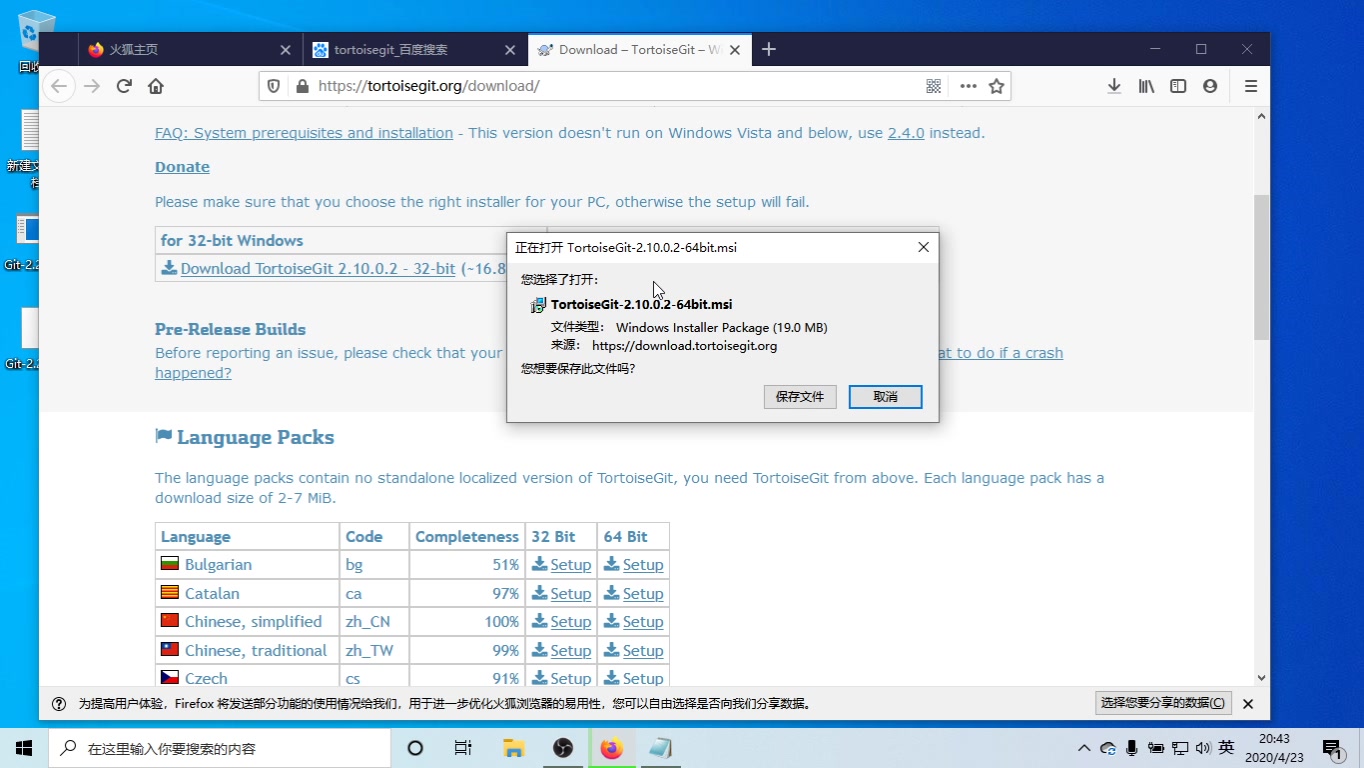Click scrollbar down arrow on page
Image resolution: width=1364 pixels, height=768 pixels.
[x=1261, y=678]
